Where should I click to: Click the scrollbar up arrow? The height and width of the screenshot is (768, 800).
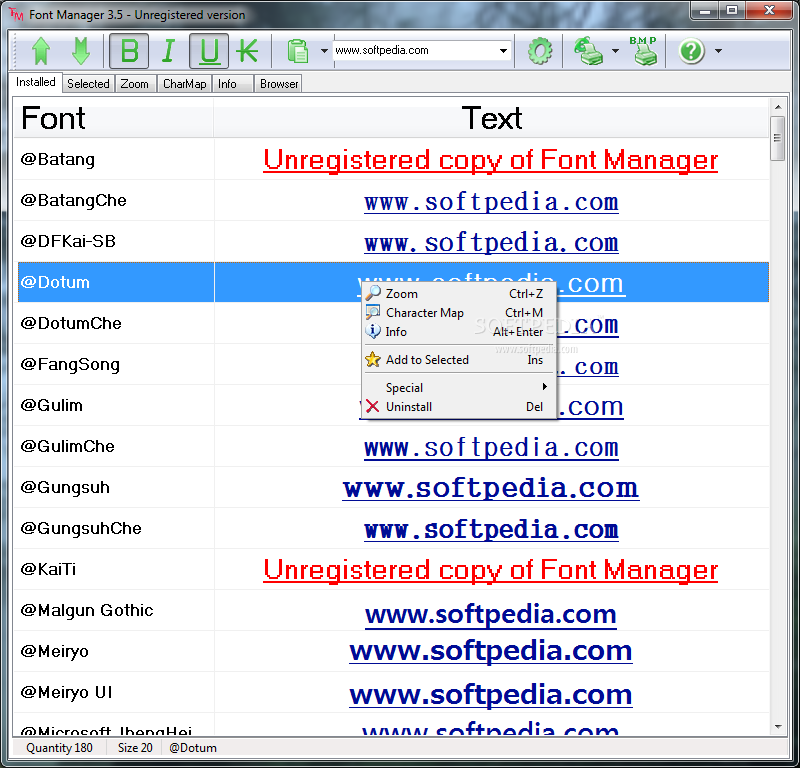coord(778,107)
